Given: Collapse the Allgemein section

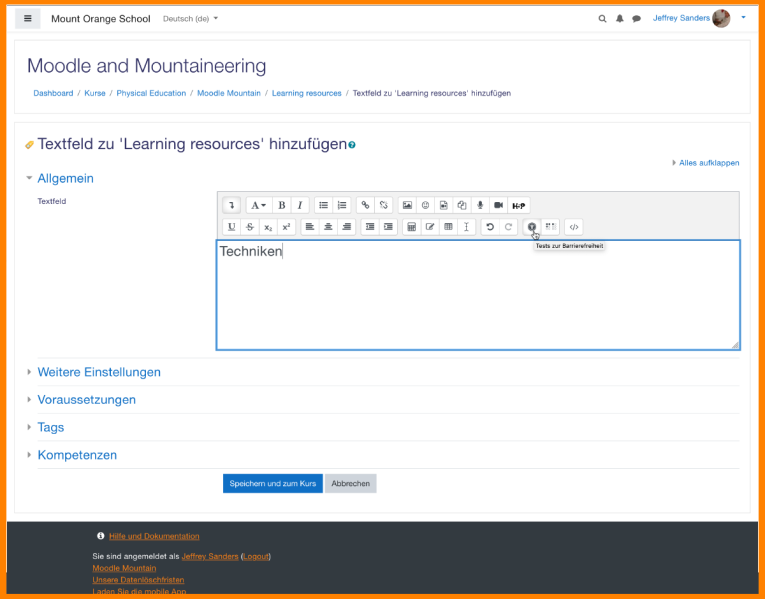Looking at the screenshot, I should 65,179.
